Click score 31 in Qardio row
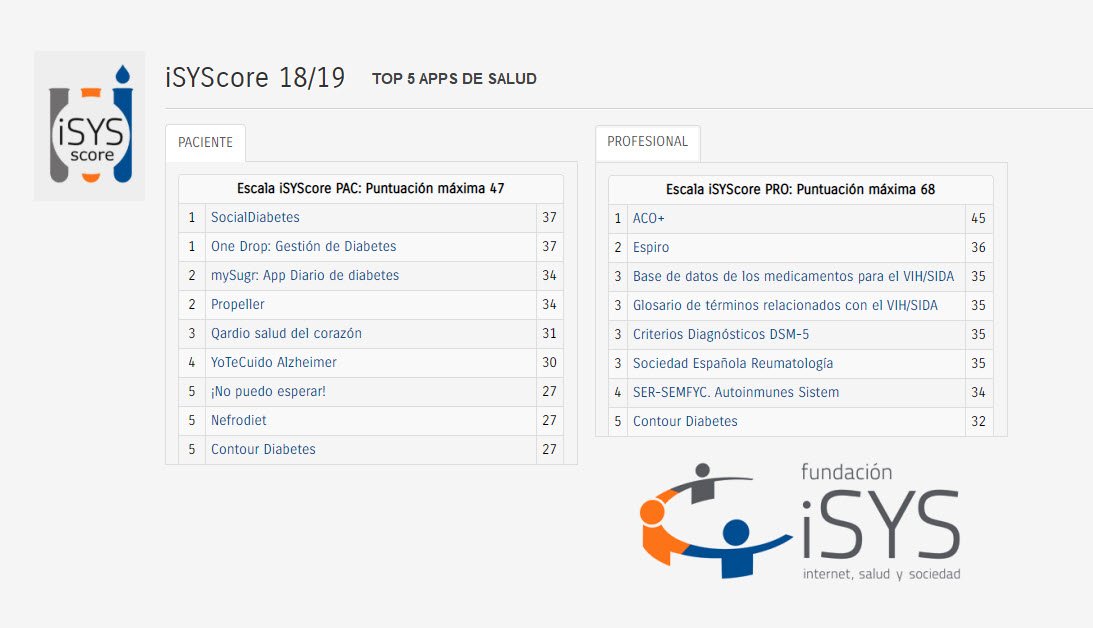 [549, 334]
